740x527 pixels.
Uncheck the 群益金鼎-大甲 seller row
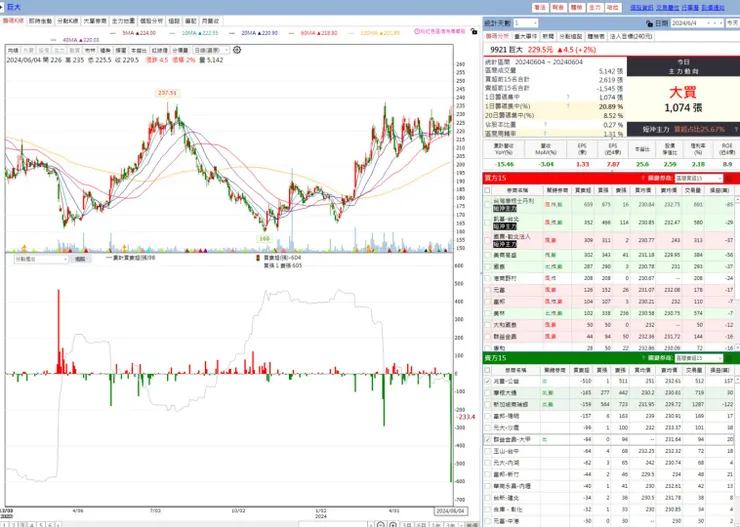pyautogui.click(x=487, y=439)
